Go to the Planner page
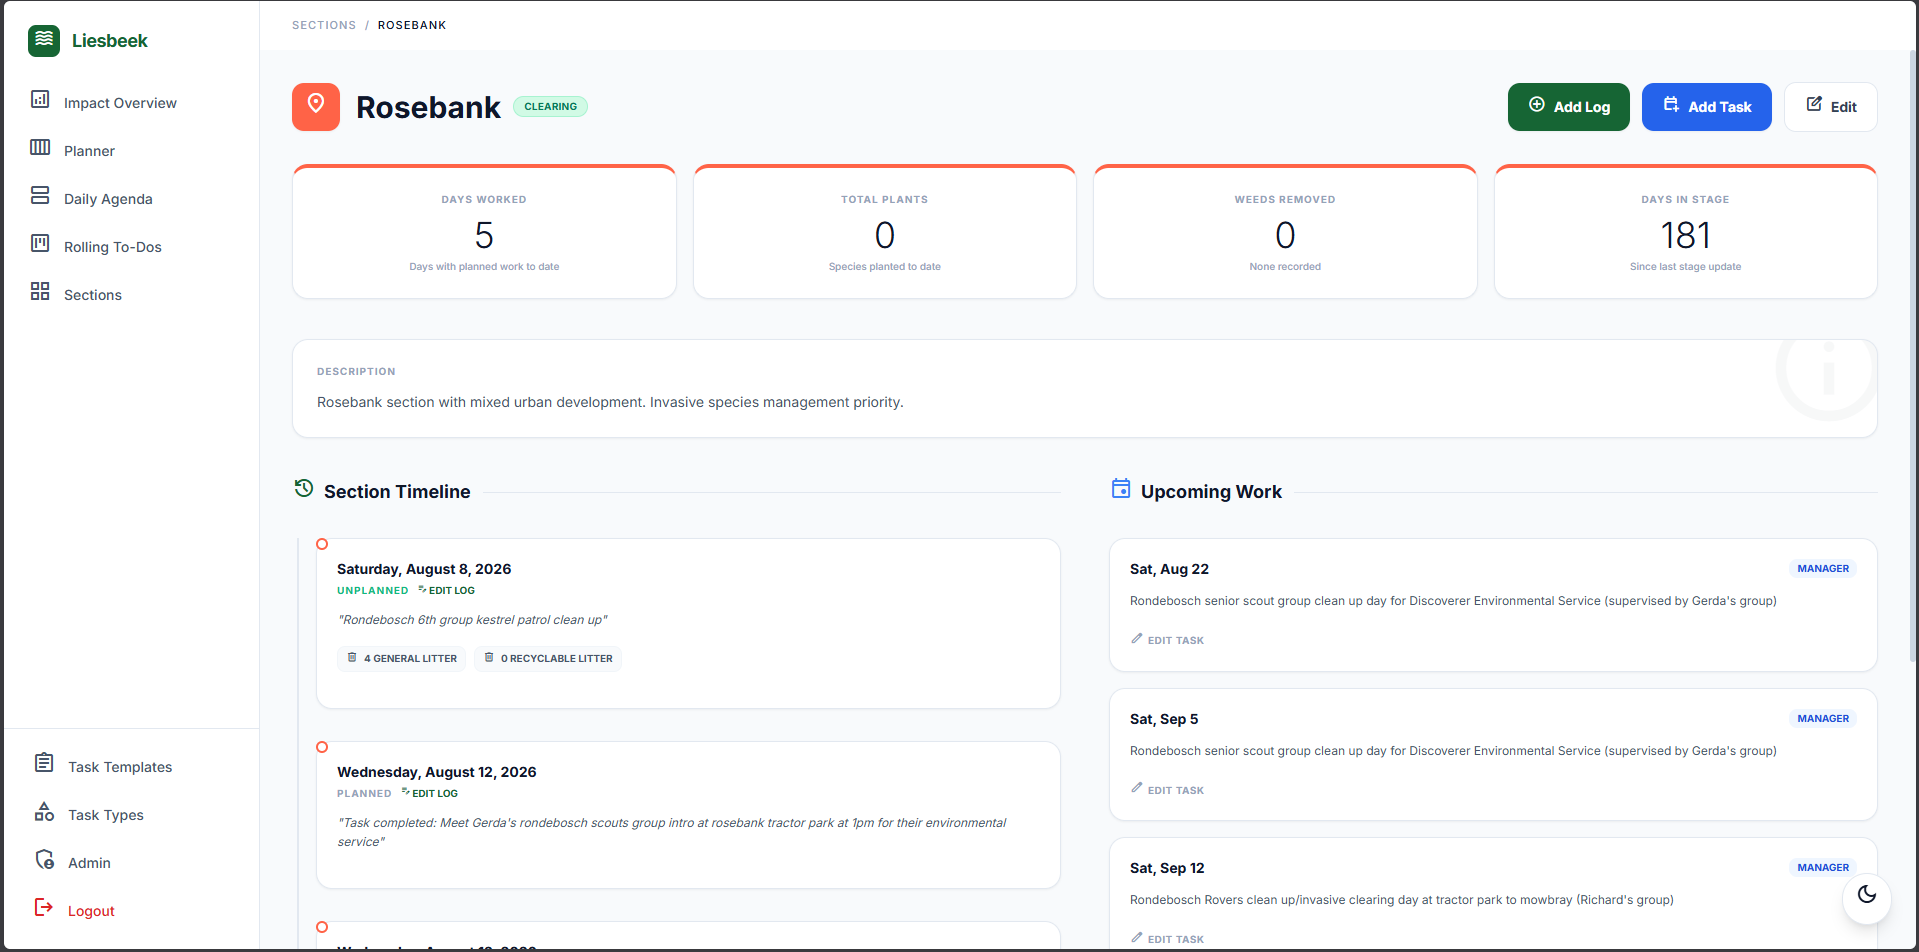The height and width of the screenshot is (952, 1919). [x=89, y=151]
